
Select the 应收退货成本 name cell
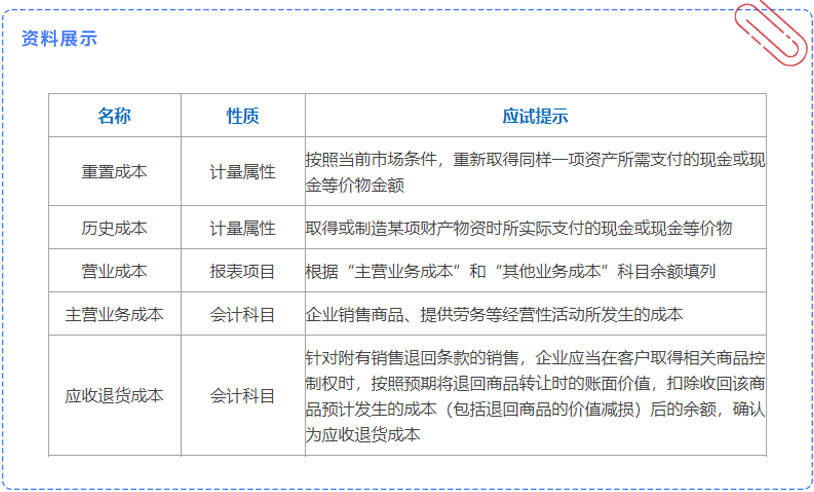[x=114, y=396]
